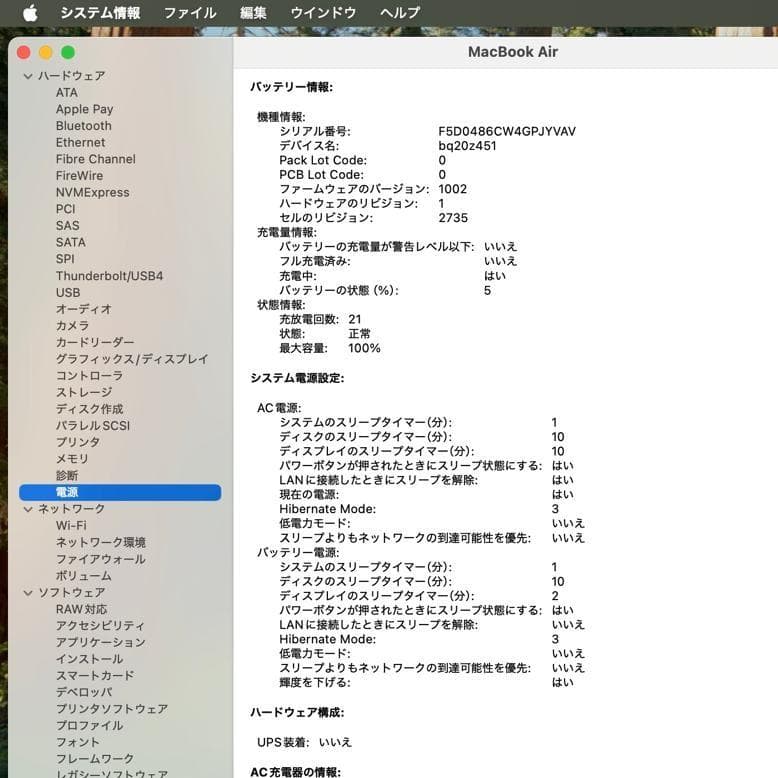Viewport: 778px width, 778px height.
Task: Select ボリューム in the sidebar
Action: click(84, 576)
